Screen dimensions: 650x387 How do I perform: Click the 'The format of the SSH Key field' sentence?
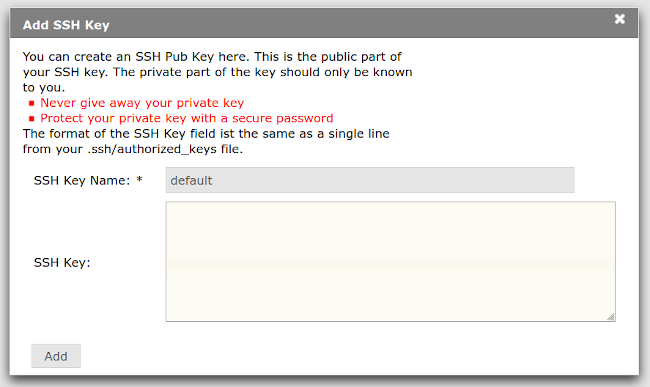coord(206,141)
